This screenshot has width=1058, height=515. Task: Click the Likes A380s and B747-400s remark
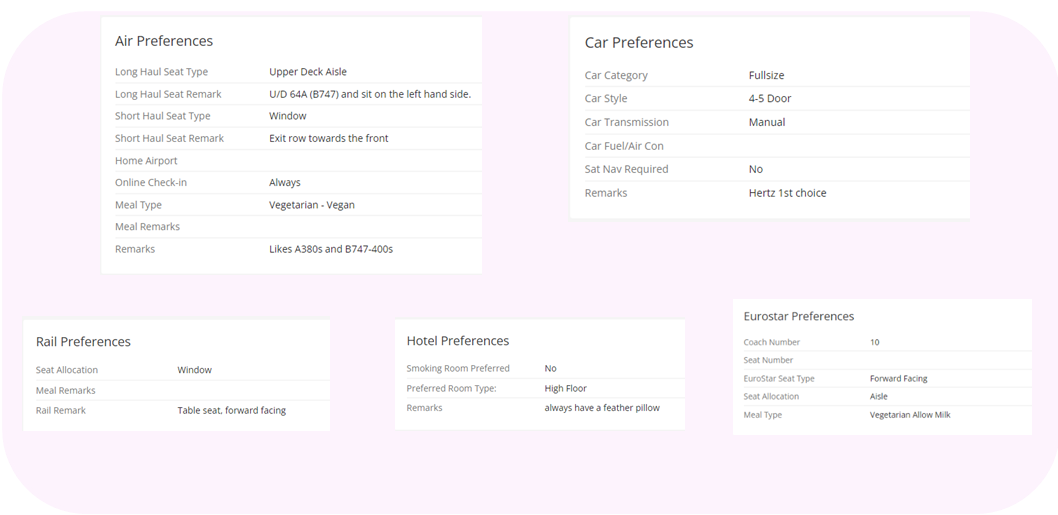click(x=331, y=249)
